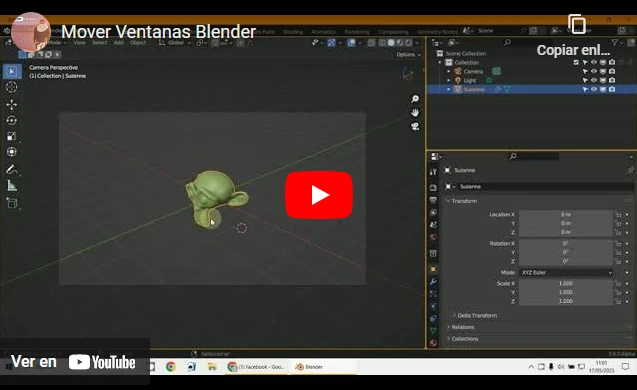Click the Ver en YouTube link

pos(74,362)
